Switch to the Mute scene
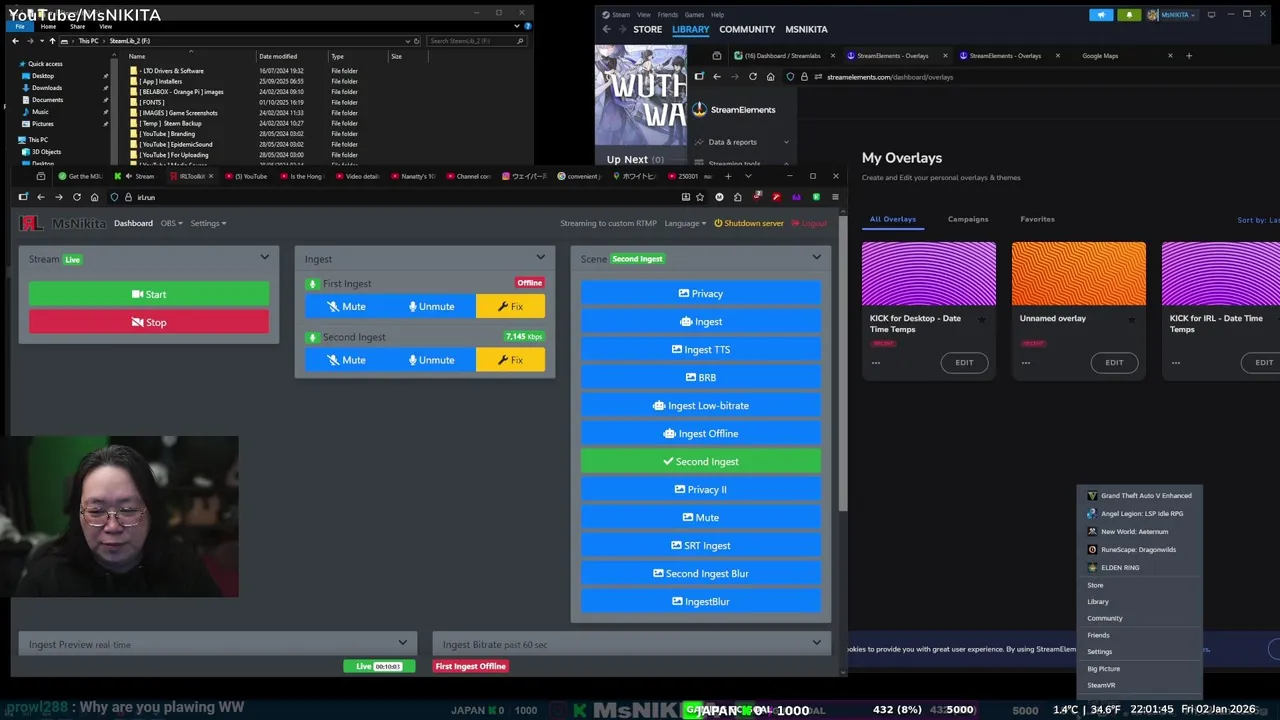The width and height of the screenshot is (1280, 720). [700, 517]
